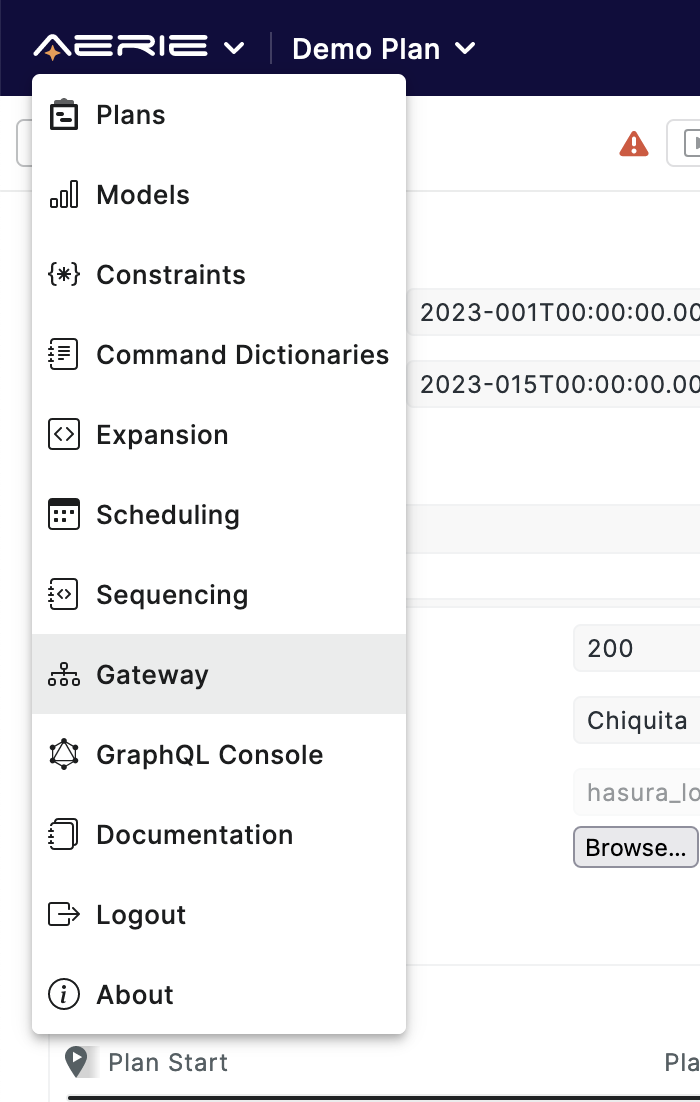Screen dimensions: 700x1102
Task: Select Gateway from the navigation menu
Action: coord(152,674)
